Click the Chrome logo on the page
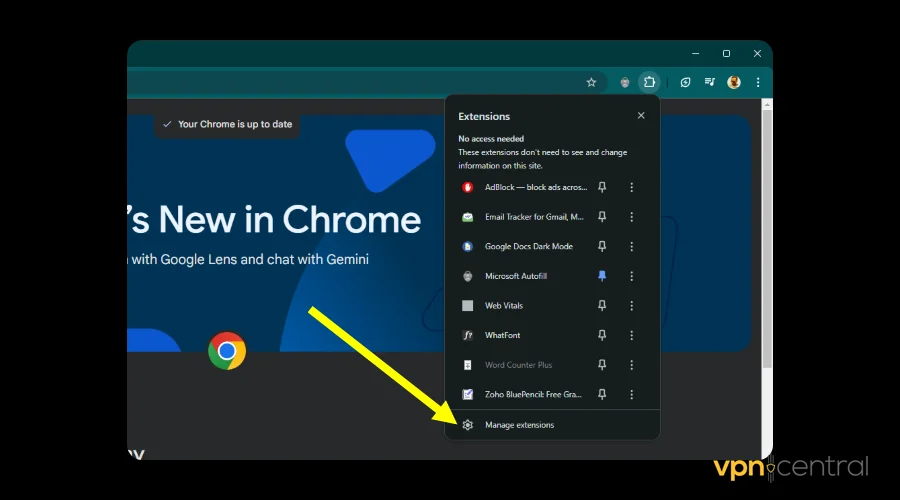The image size is (900, 500). pyautogui.click(x=227, y=351)
